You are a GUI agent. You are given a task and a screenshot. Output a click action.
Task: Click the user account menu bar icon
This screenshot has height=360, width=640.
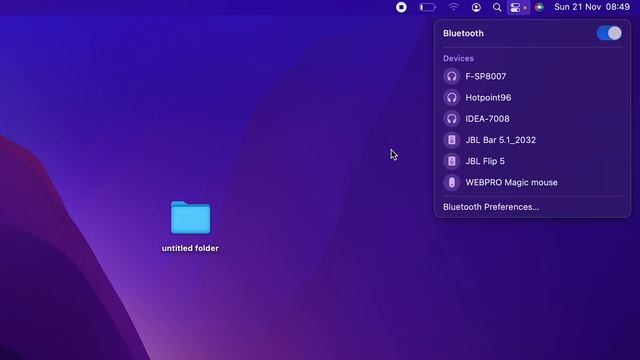tap(476, 7)
